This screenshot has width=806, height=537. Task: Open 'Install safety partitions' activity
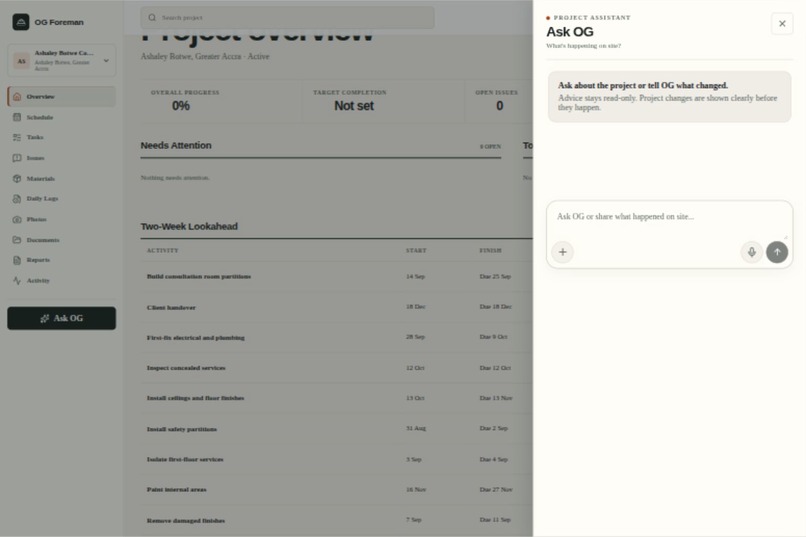(181, 429)
